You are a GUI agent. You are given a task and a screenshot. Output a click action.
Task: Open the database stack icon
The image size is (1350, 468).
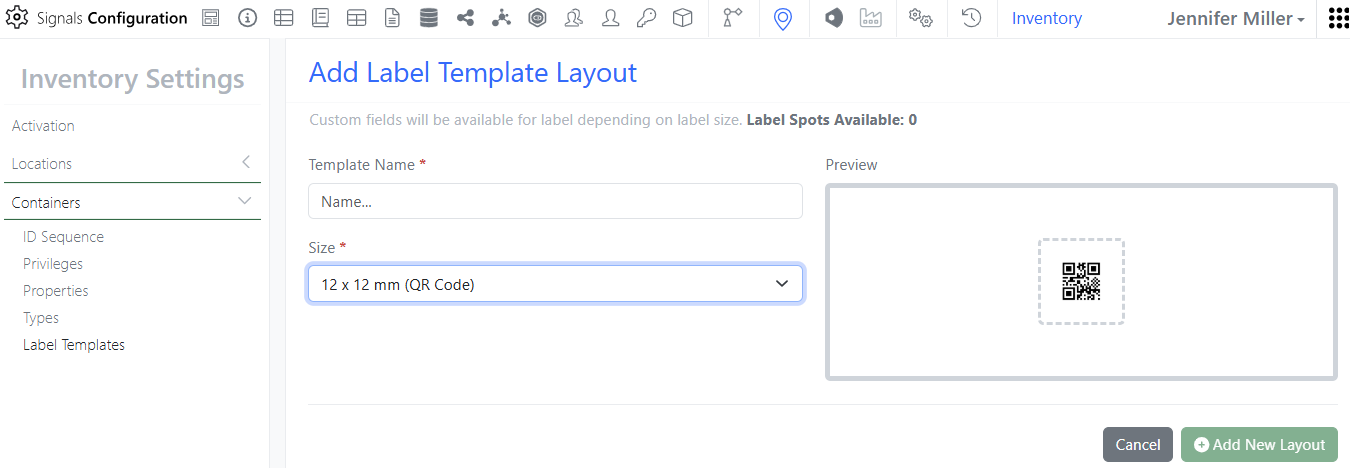[429, 18]
